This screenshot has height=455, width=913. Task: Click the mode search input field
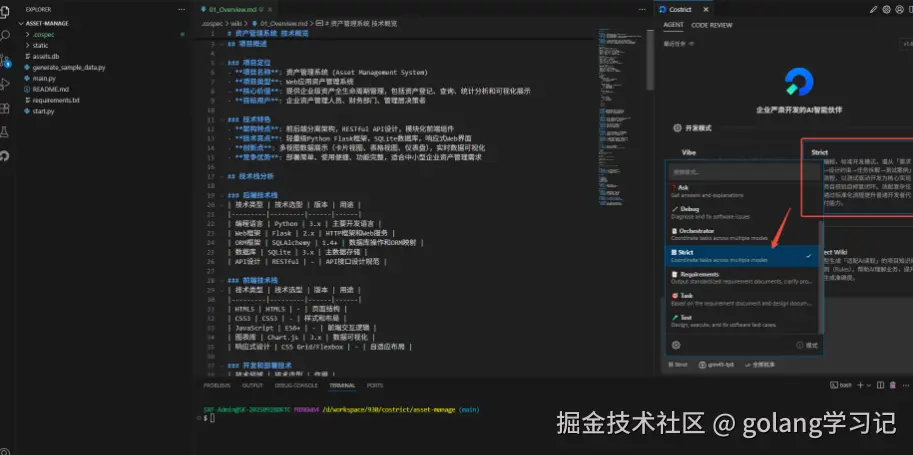[742, 172]
